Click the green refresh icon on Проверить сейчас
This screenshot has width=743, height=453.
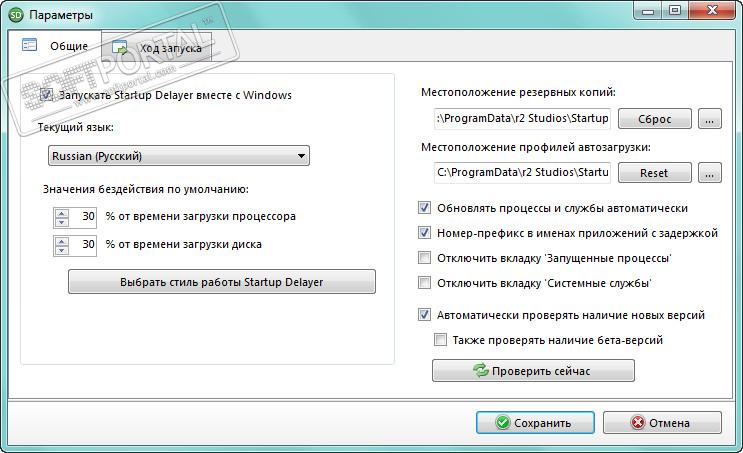(480, 370)
